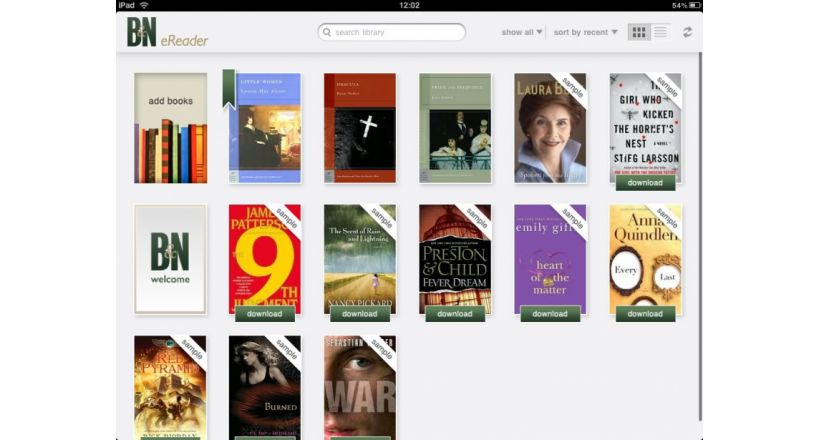Click the B&N eReader logo
The image size is (820, 440).
167,32
